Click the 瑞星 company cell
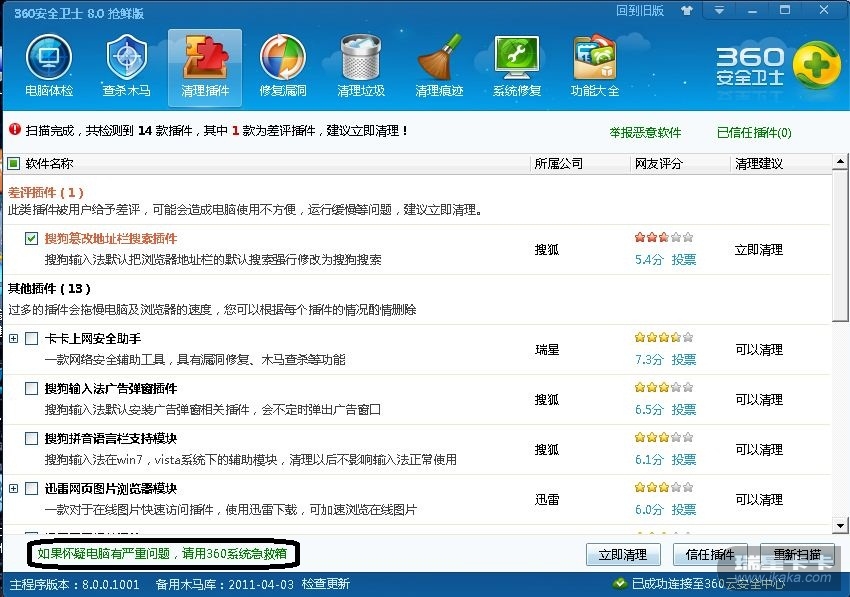Viewport: 850px width, 597px height. pos(546,350)
